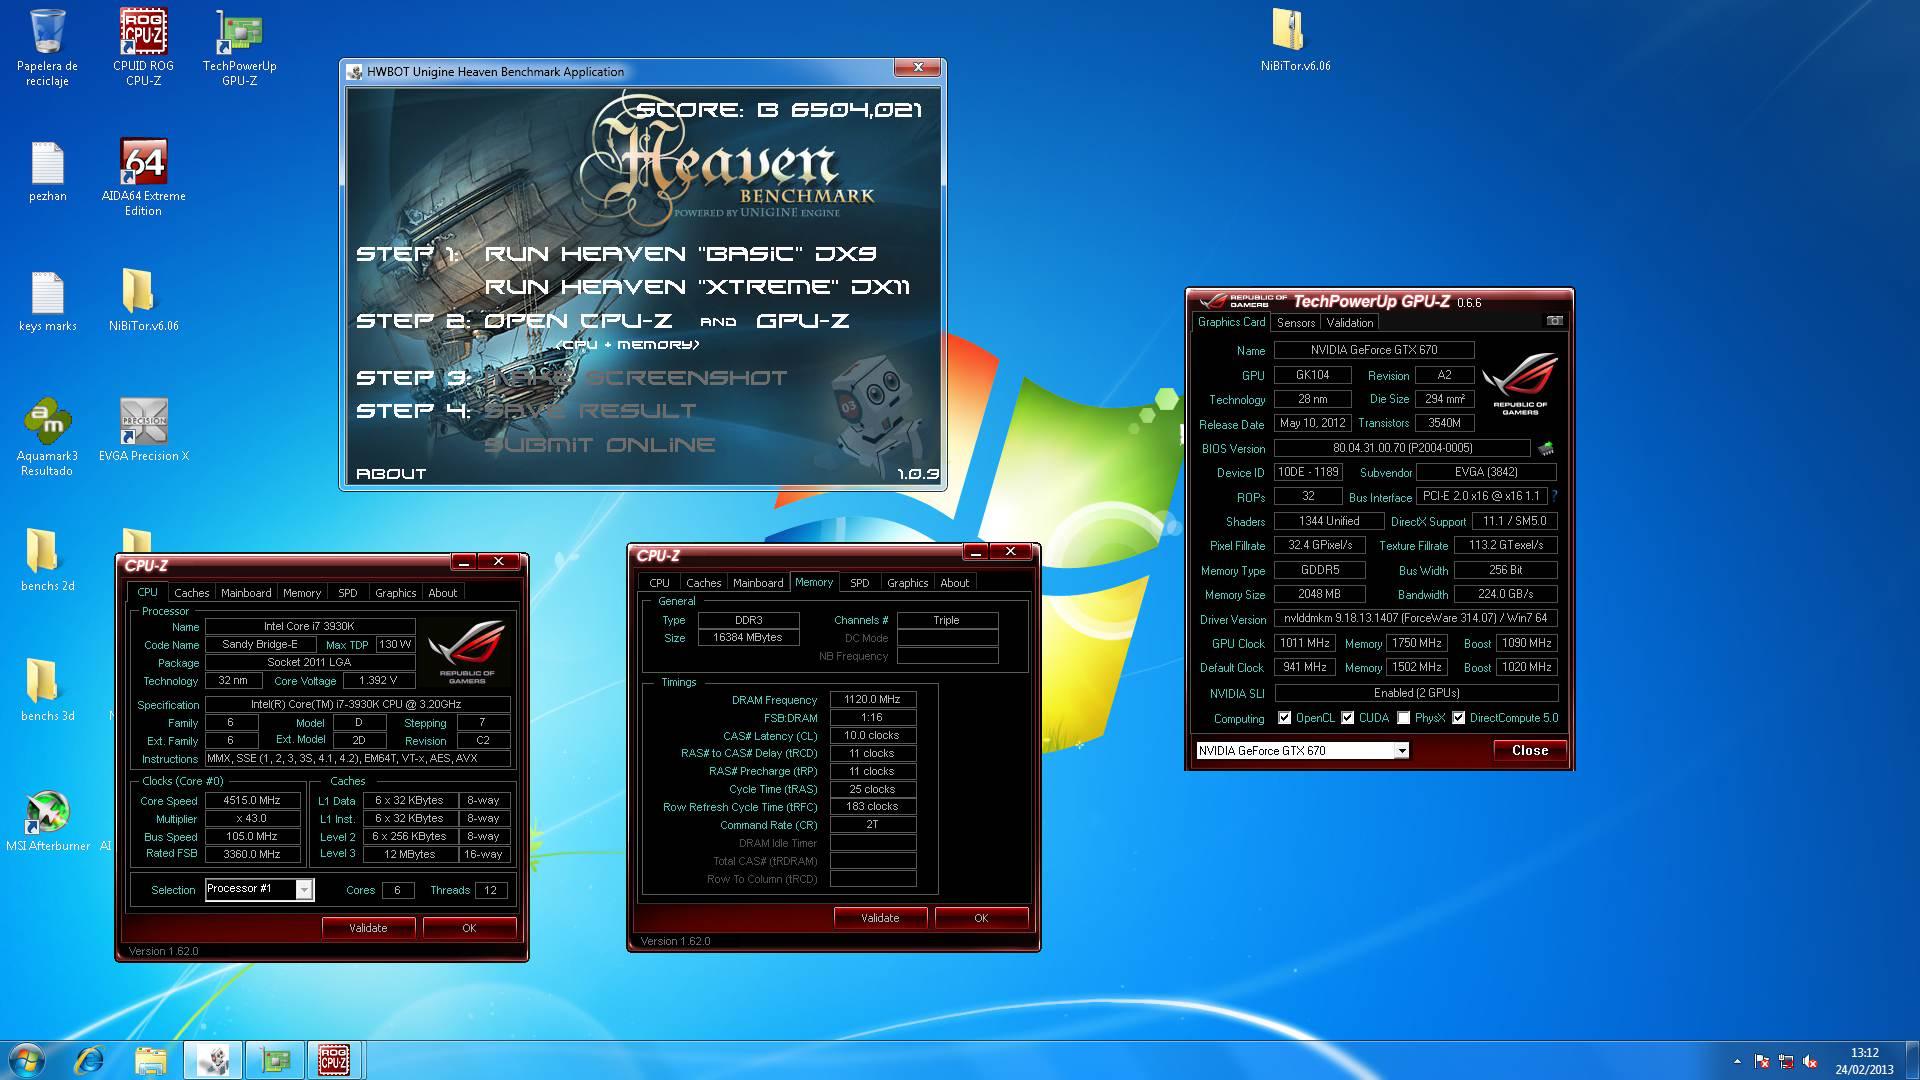Click the muted volume tray icon

(x=1809, y=1062)
